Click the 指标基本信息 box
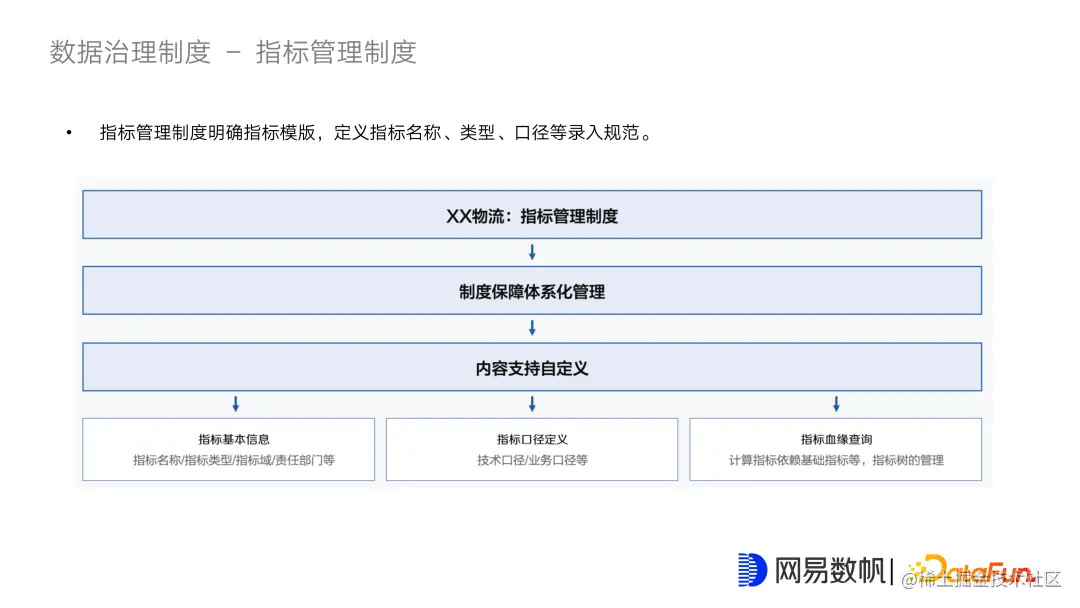The height and width of the screenshot is (608, 1080). tap(228, 449)
